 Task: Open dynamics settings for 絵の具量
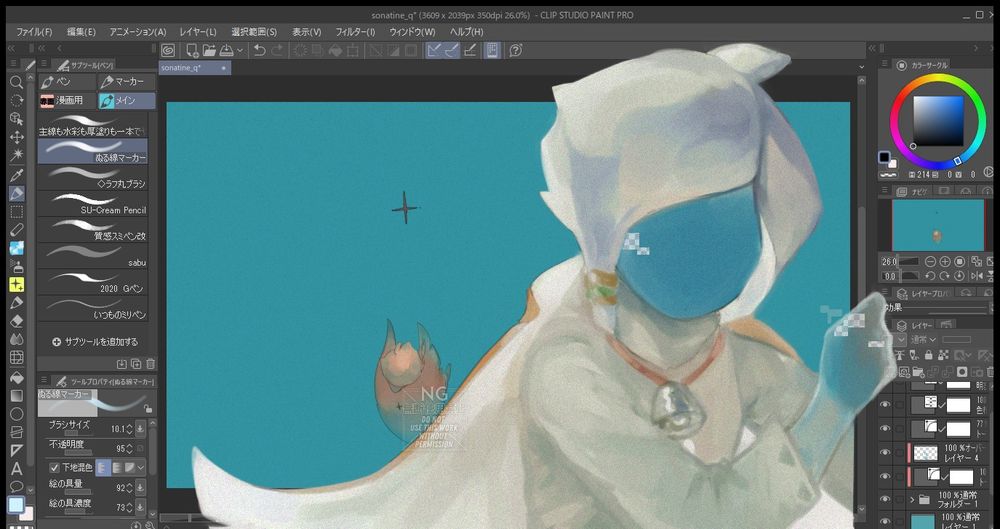tap(140, 488)
